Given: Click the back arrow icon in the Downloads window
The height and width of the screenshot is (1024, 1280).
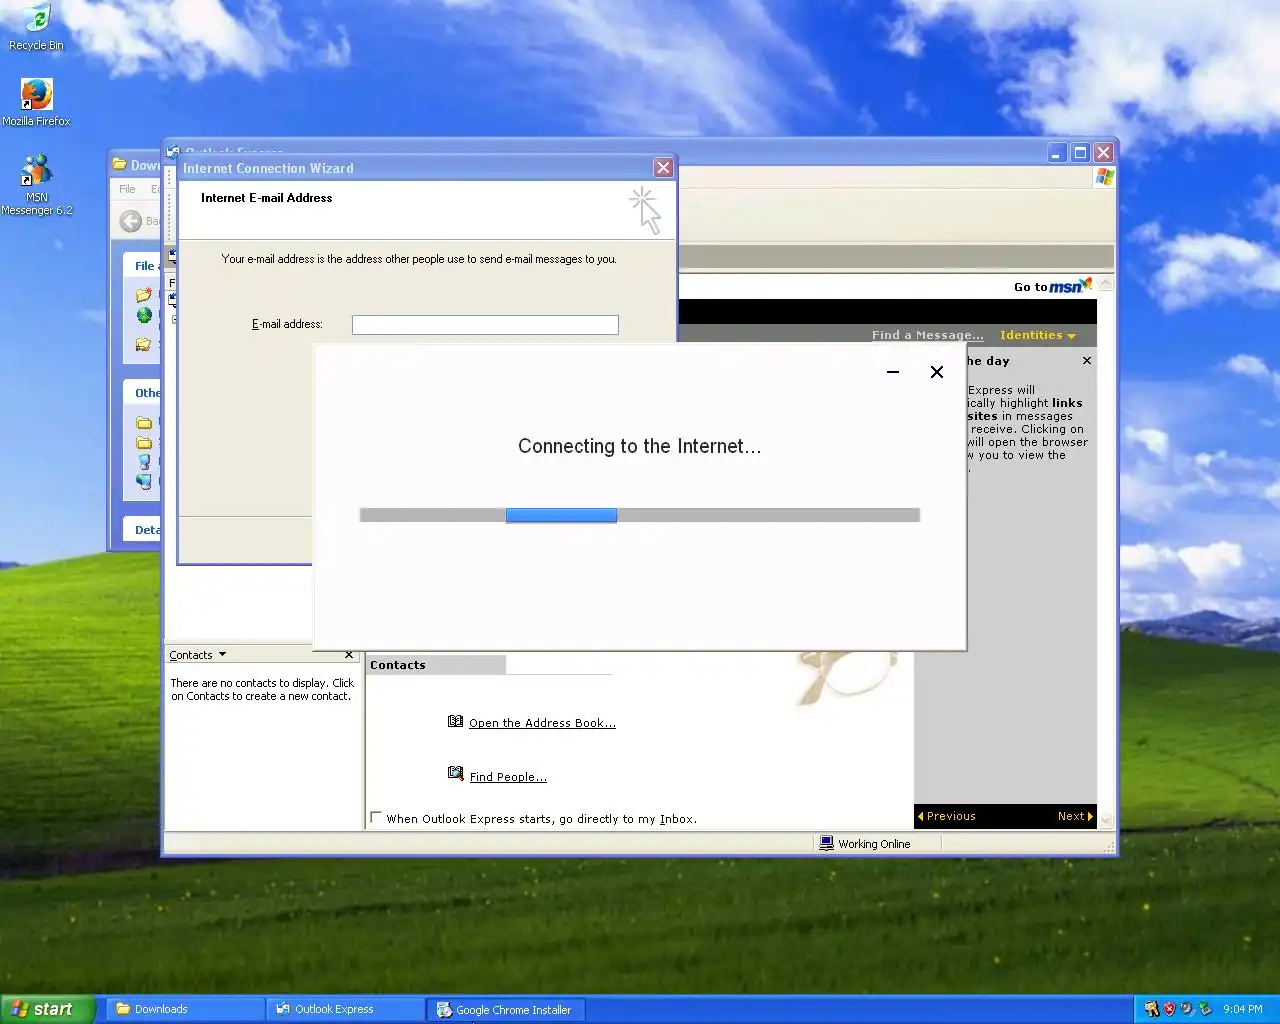Looking at the screenshot, I should pos(131,221).
